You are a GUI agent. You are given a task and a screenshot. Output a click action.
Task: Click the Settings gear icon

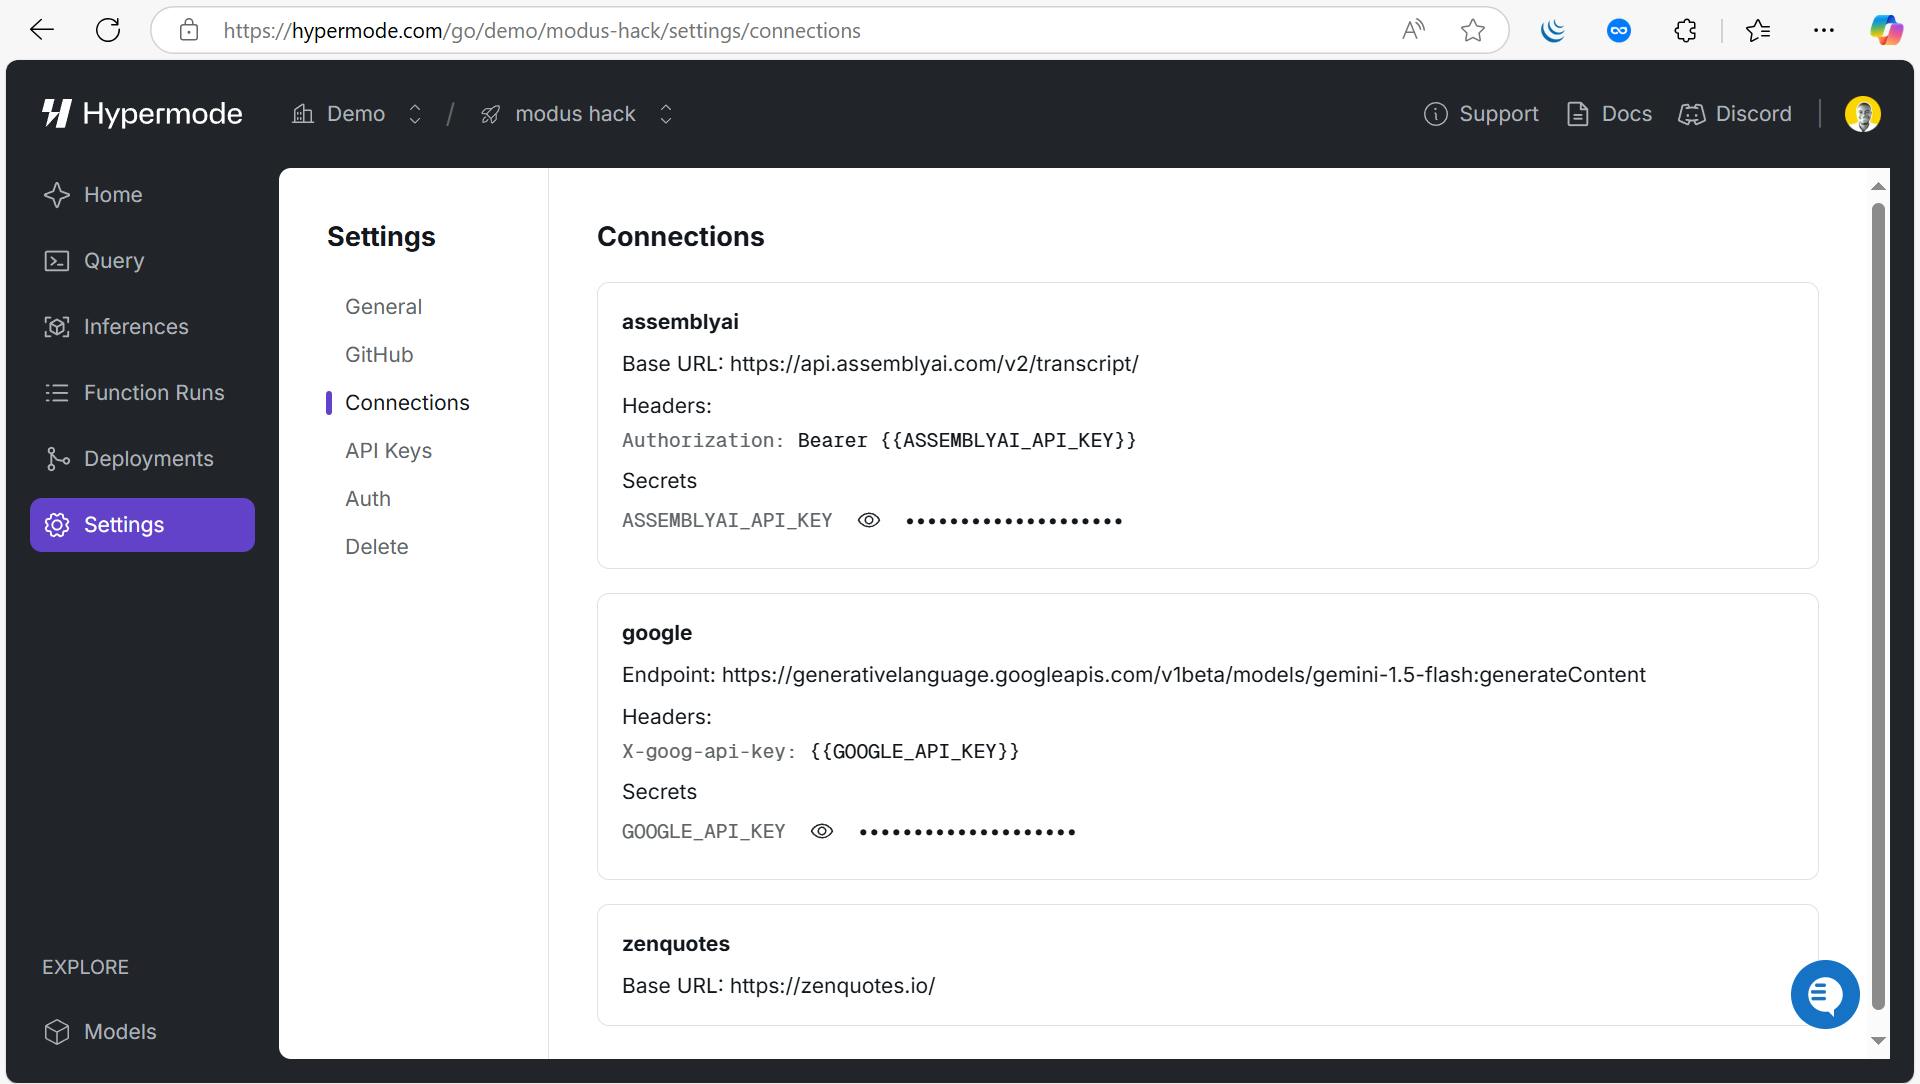55,524
